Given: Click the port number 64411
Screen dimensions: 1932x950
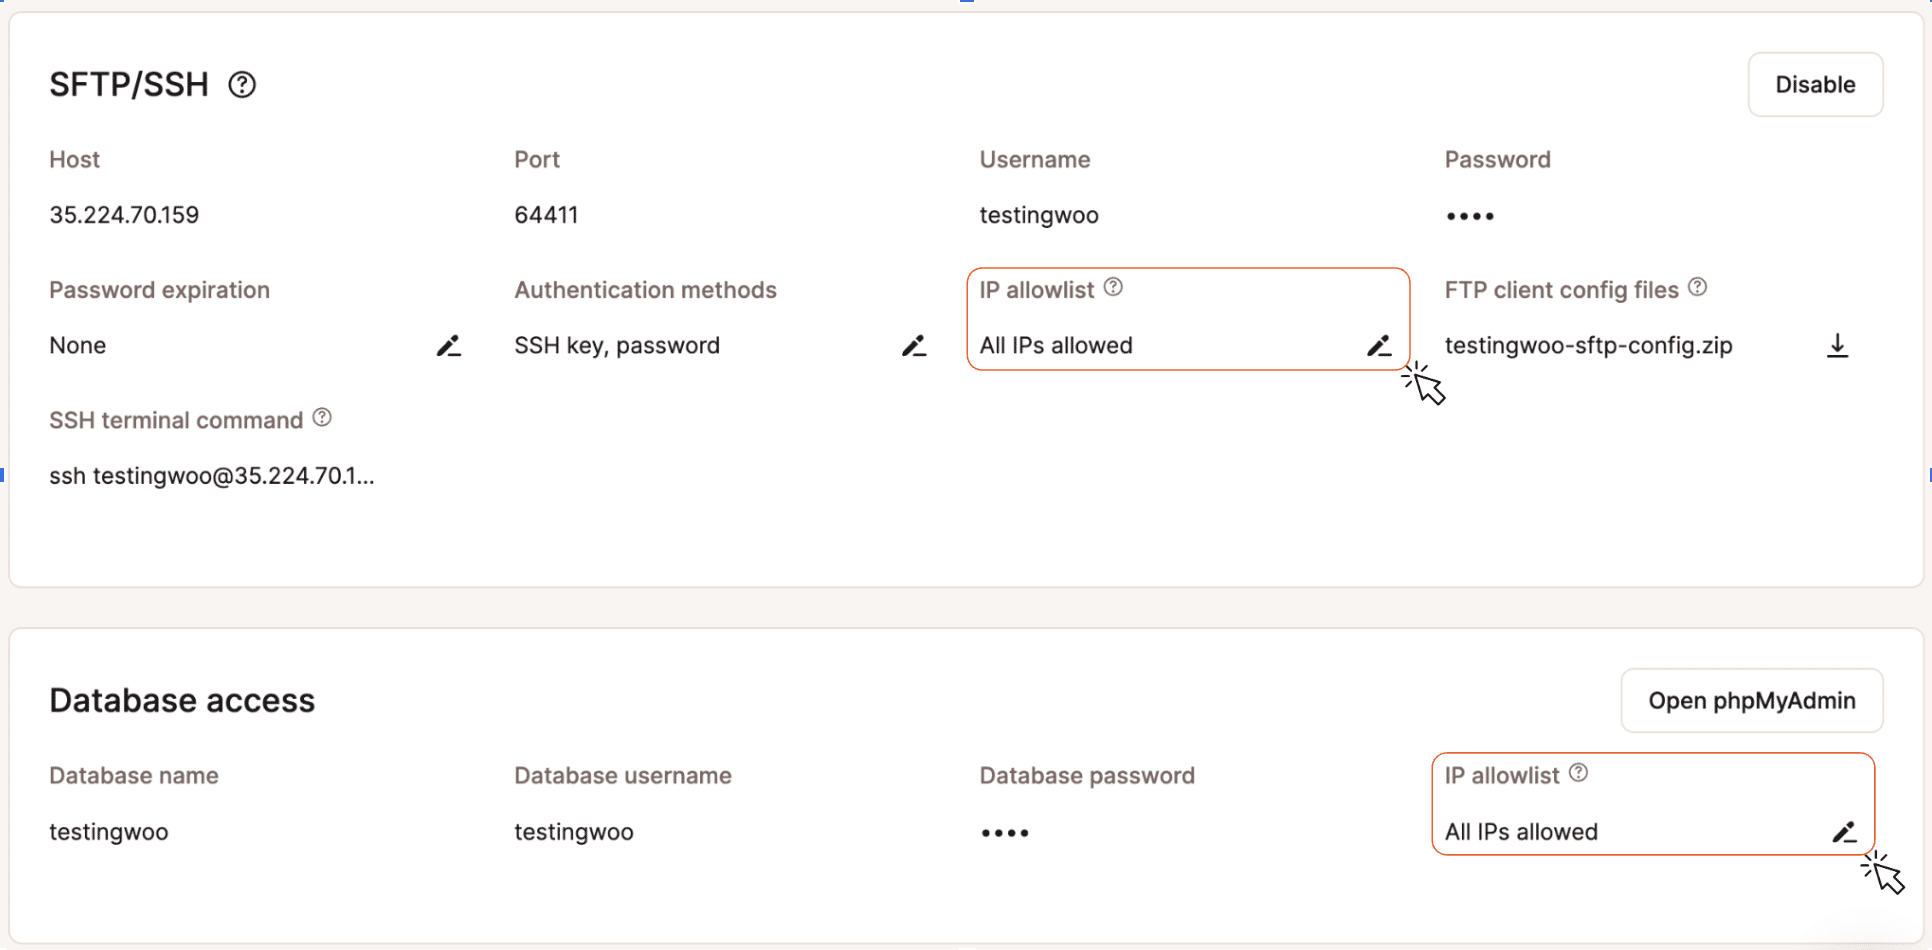Looking at the screenshot, I should coord(546,215).
